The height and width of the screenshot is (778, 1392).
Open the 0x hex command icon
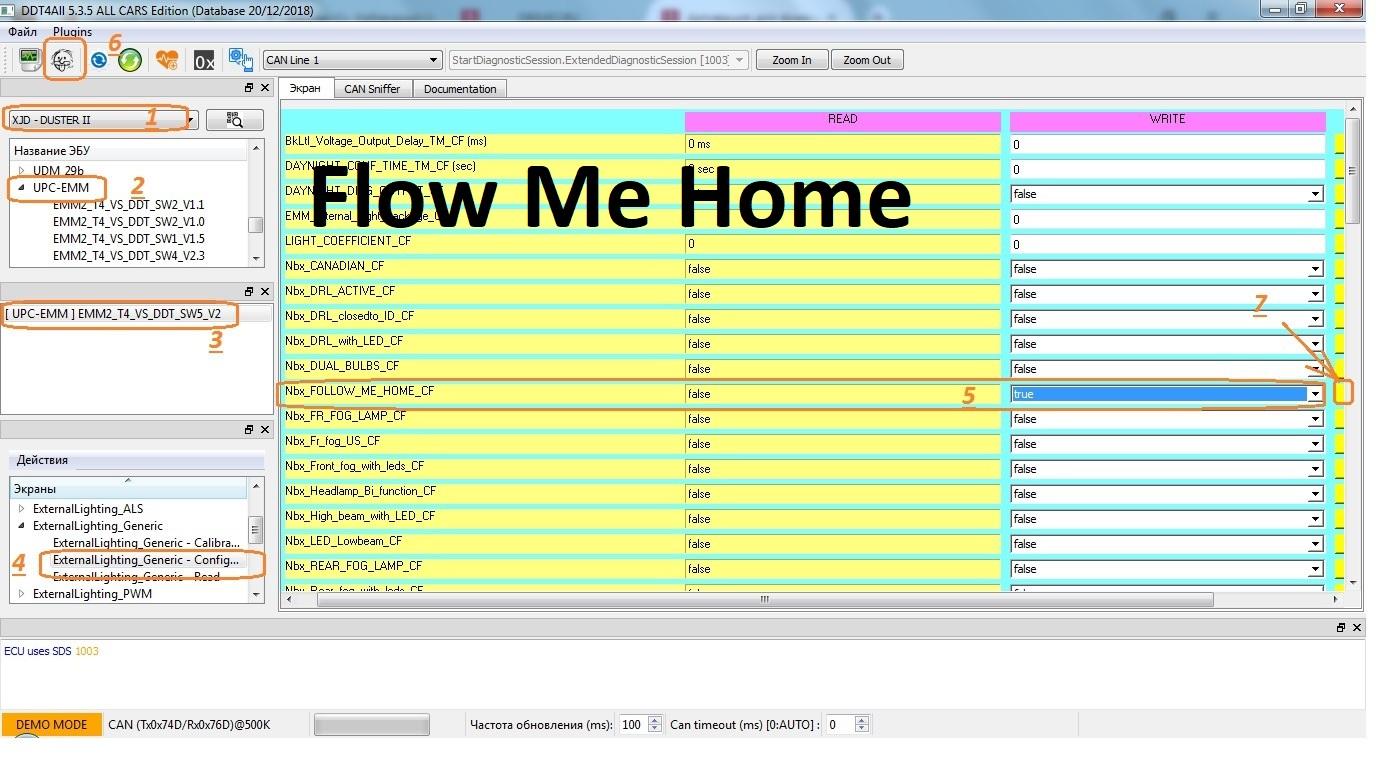pos(204,60)
